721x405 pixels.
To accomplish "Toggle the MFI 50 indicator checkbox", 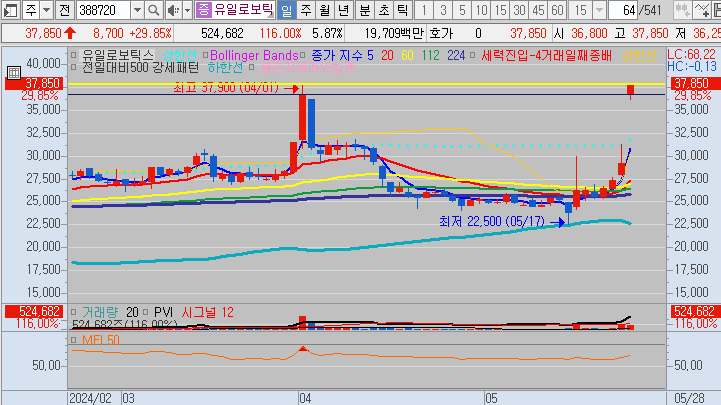I will pyautogui.click(x=74, y=340).
